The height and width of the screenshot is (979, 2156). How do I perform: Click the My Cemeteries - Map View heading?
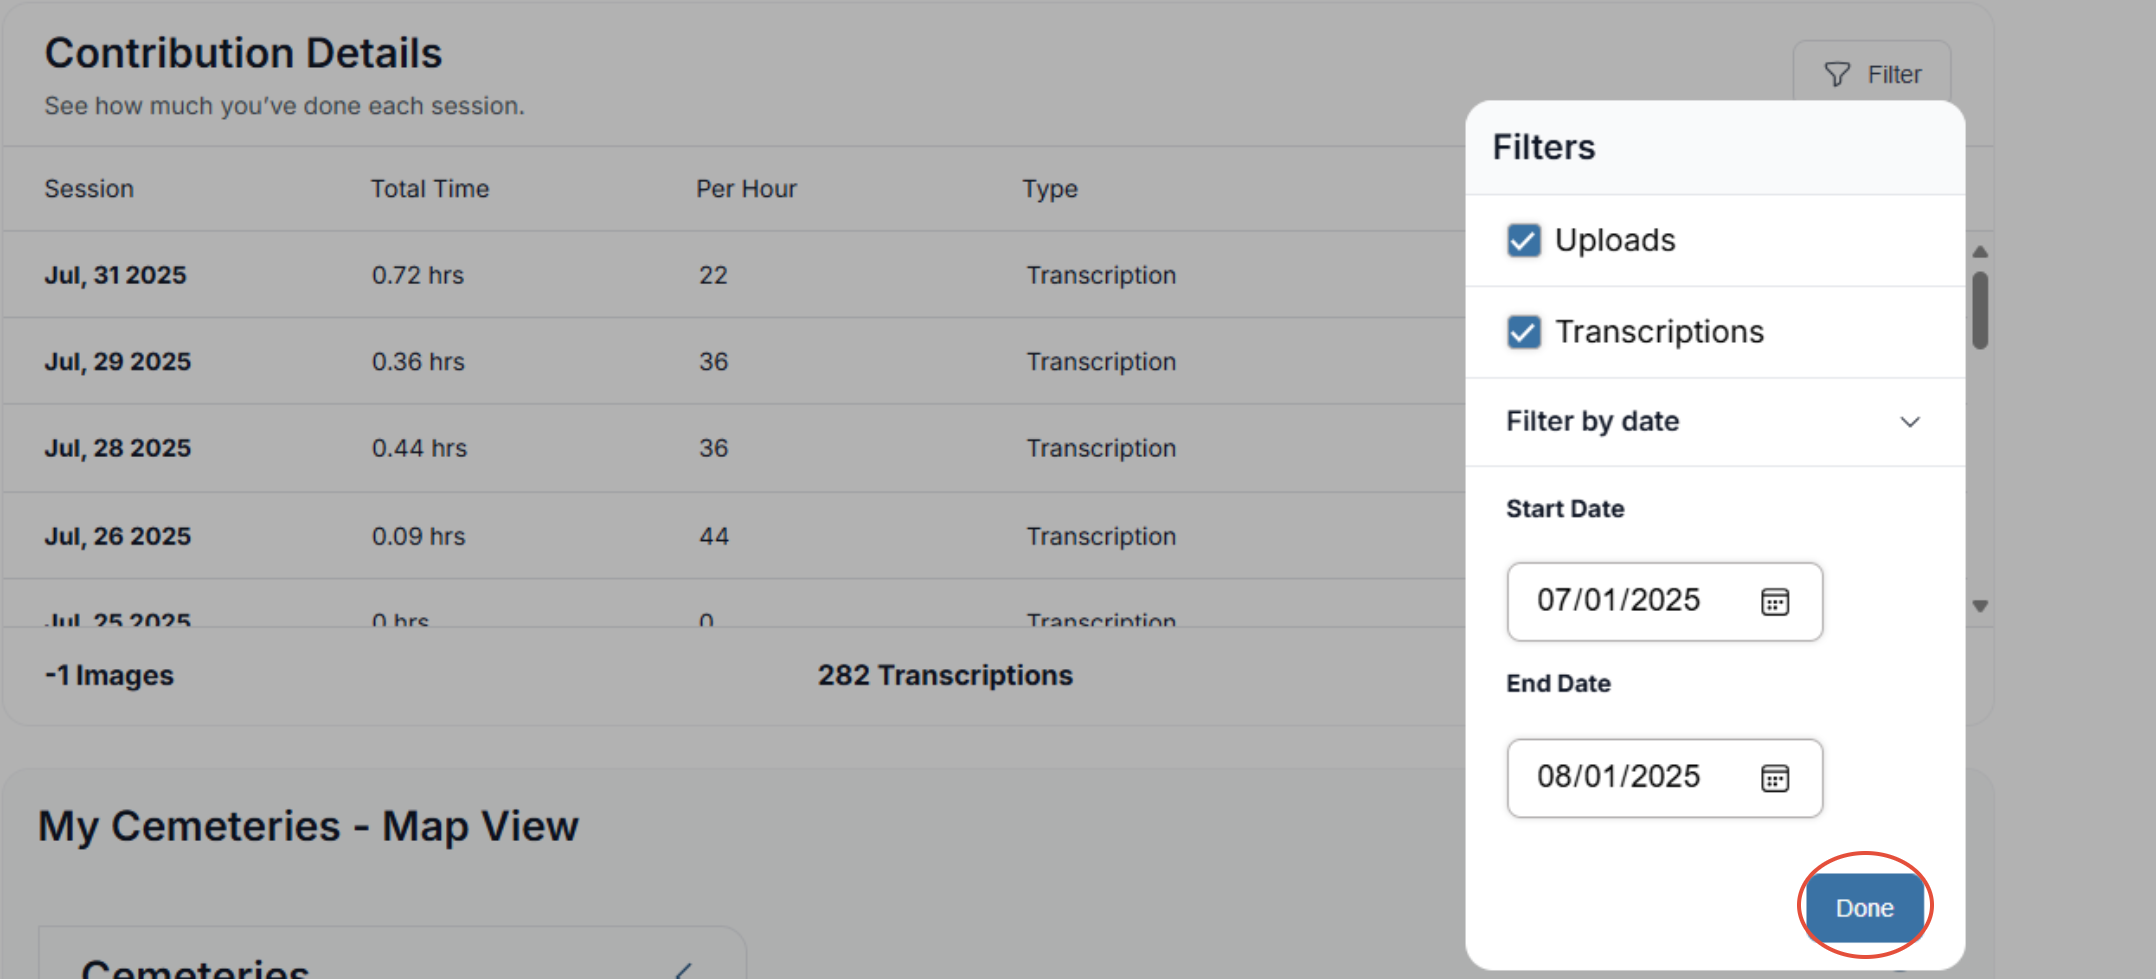(x=308, y=826)
